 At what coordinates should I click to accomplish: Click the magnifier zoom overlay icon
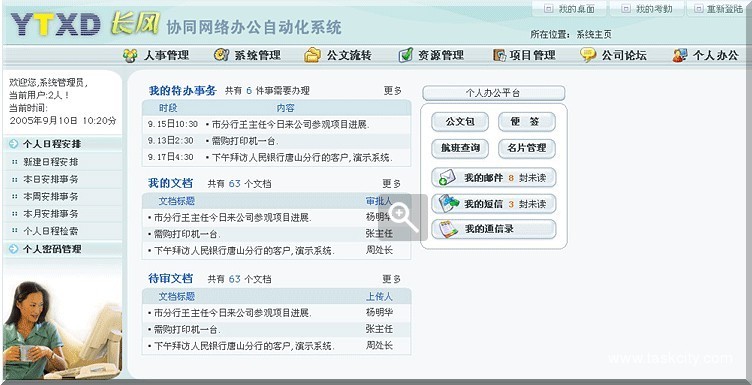tap(403, 218)
